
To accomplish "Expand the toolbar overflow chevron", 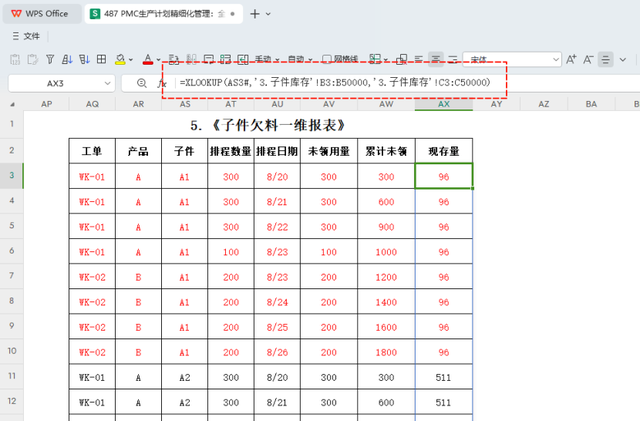I will 623,60.
